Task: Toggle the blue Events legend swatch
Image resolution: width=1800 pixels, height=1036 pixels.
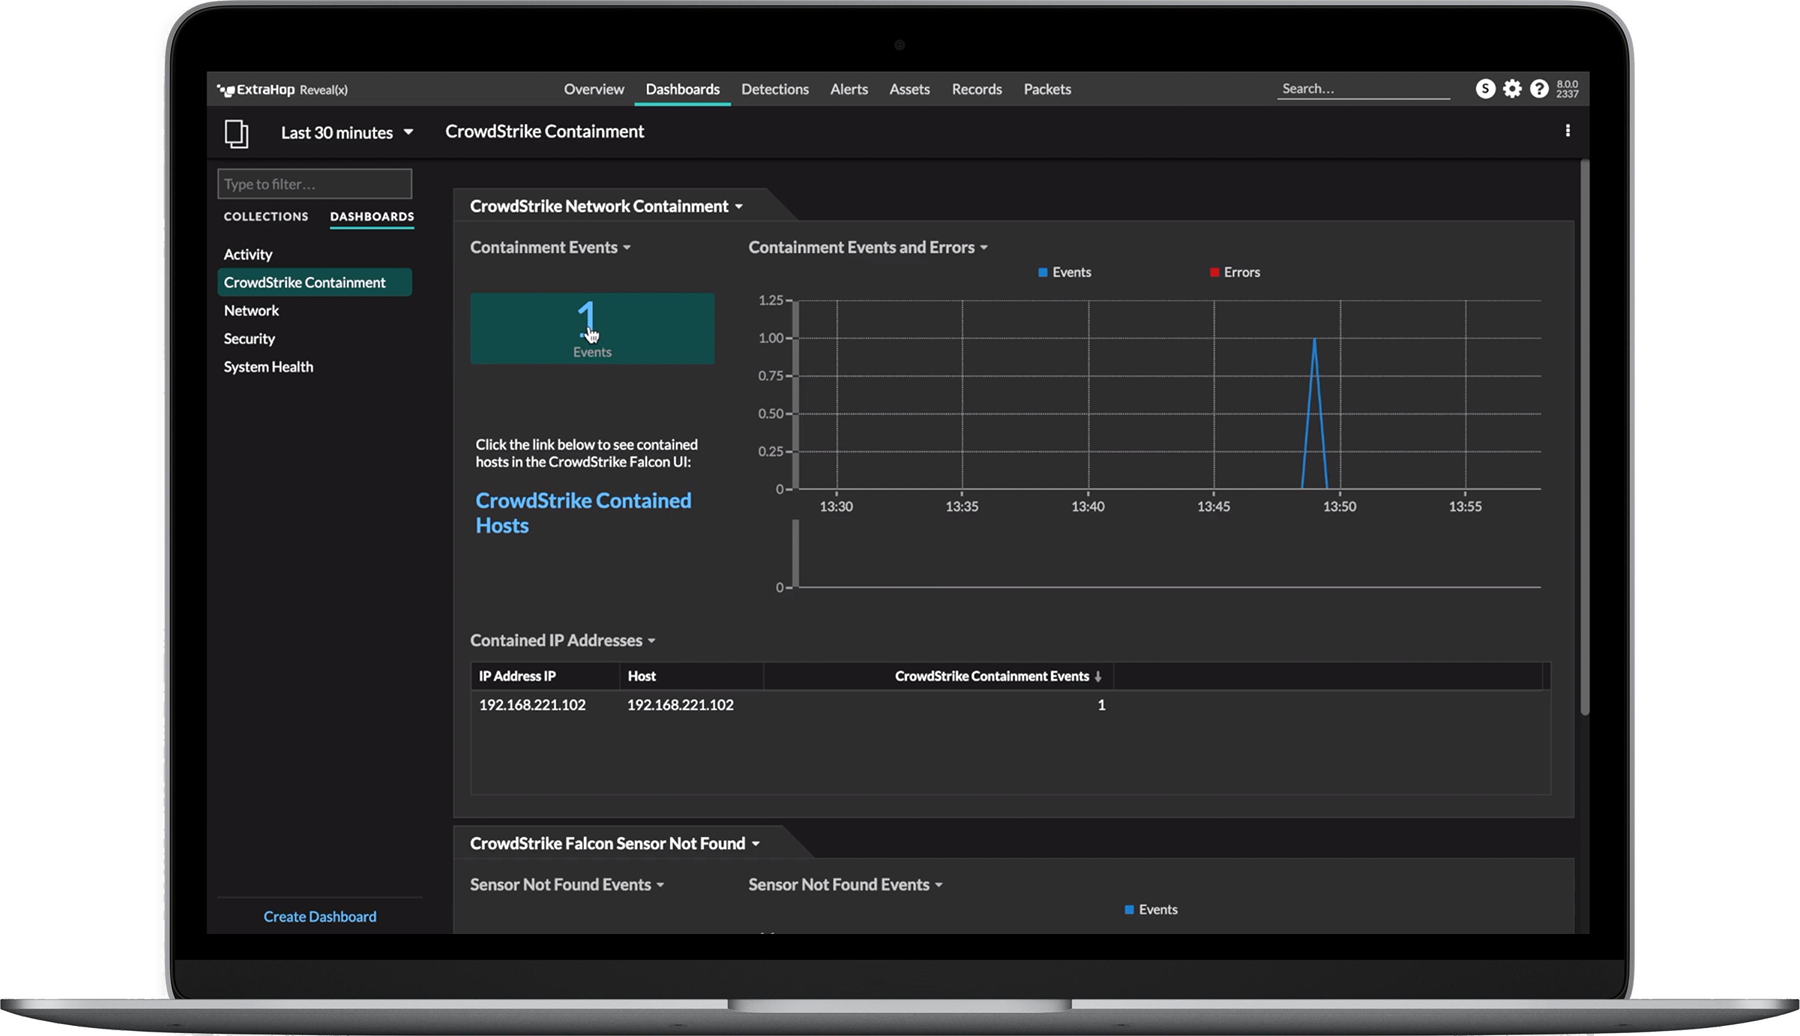Action: coord(1043,272)
